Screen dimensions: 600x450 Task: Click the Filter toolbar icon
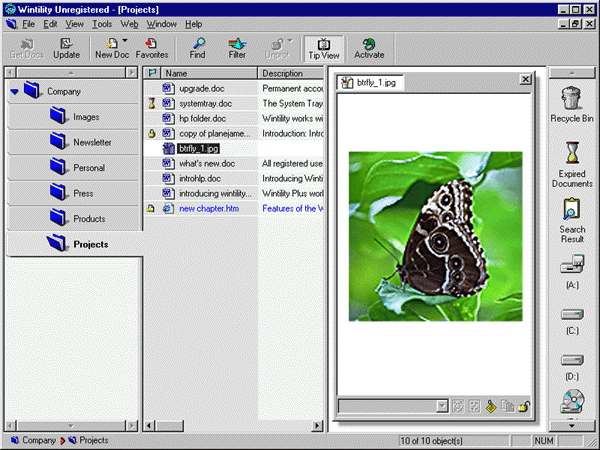click(x=237, y=48)
